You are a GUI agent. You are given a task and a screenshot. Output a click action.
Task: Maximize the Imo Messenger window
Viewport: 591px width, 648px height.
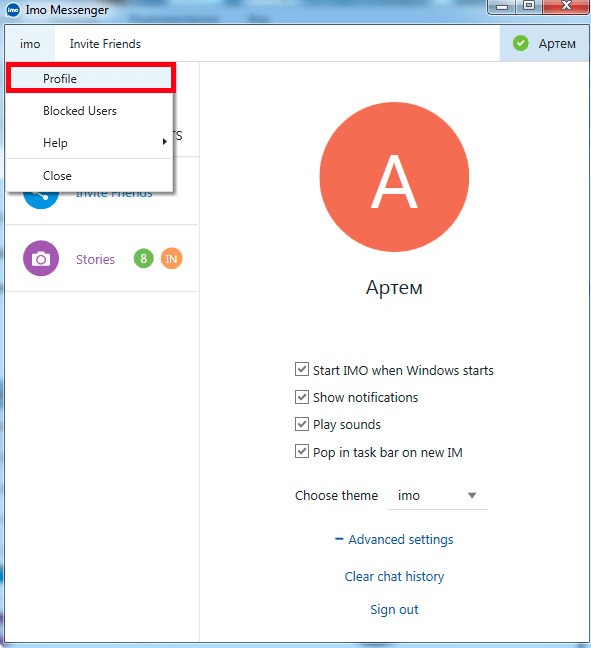(529, 6)
